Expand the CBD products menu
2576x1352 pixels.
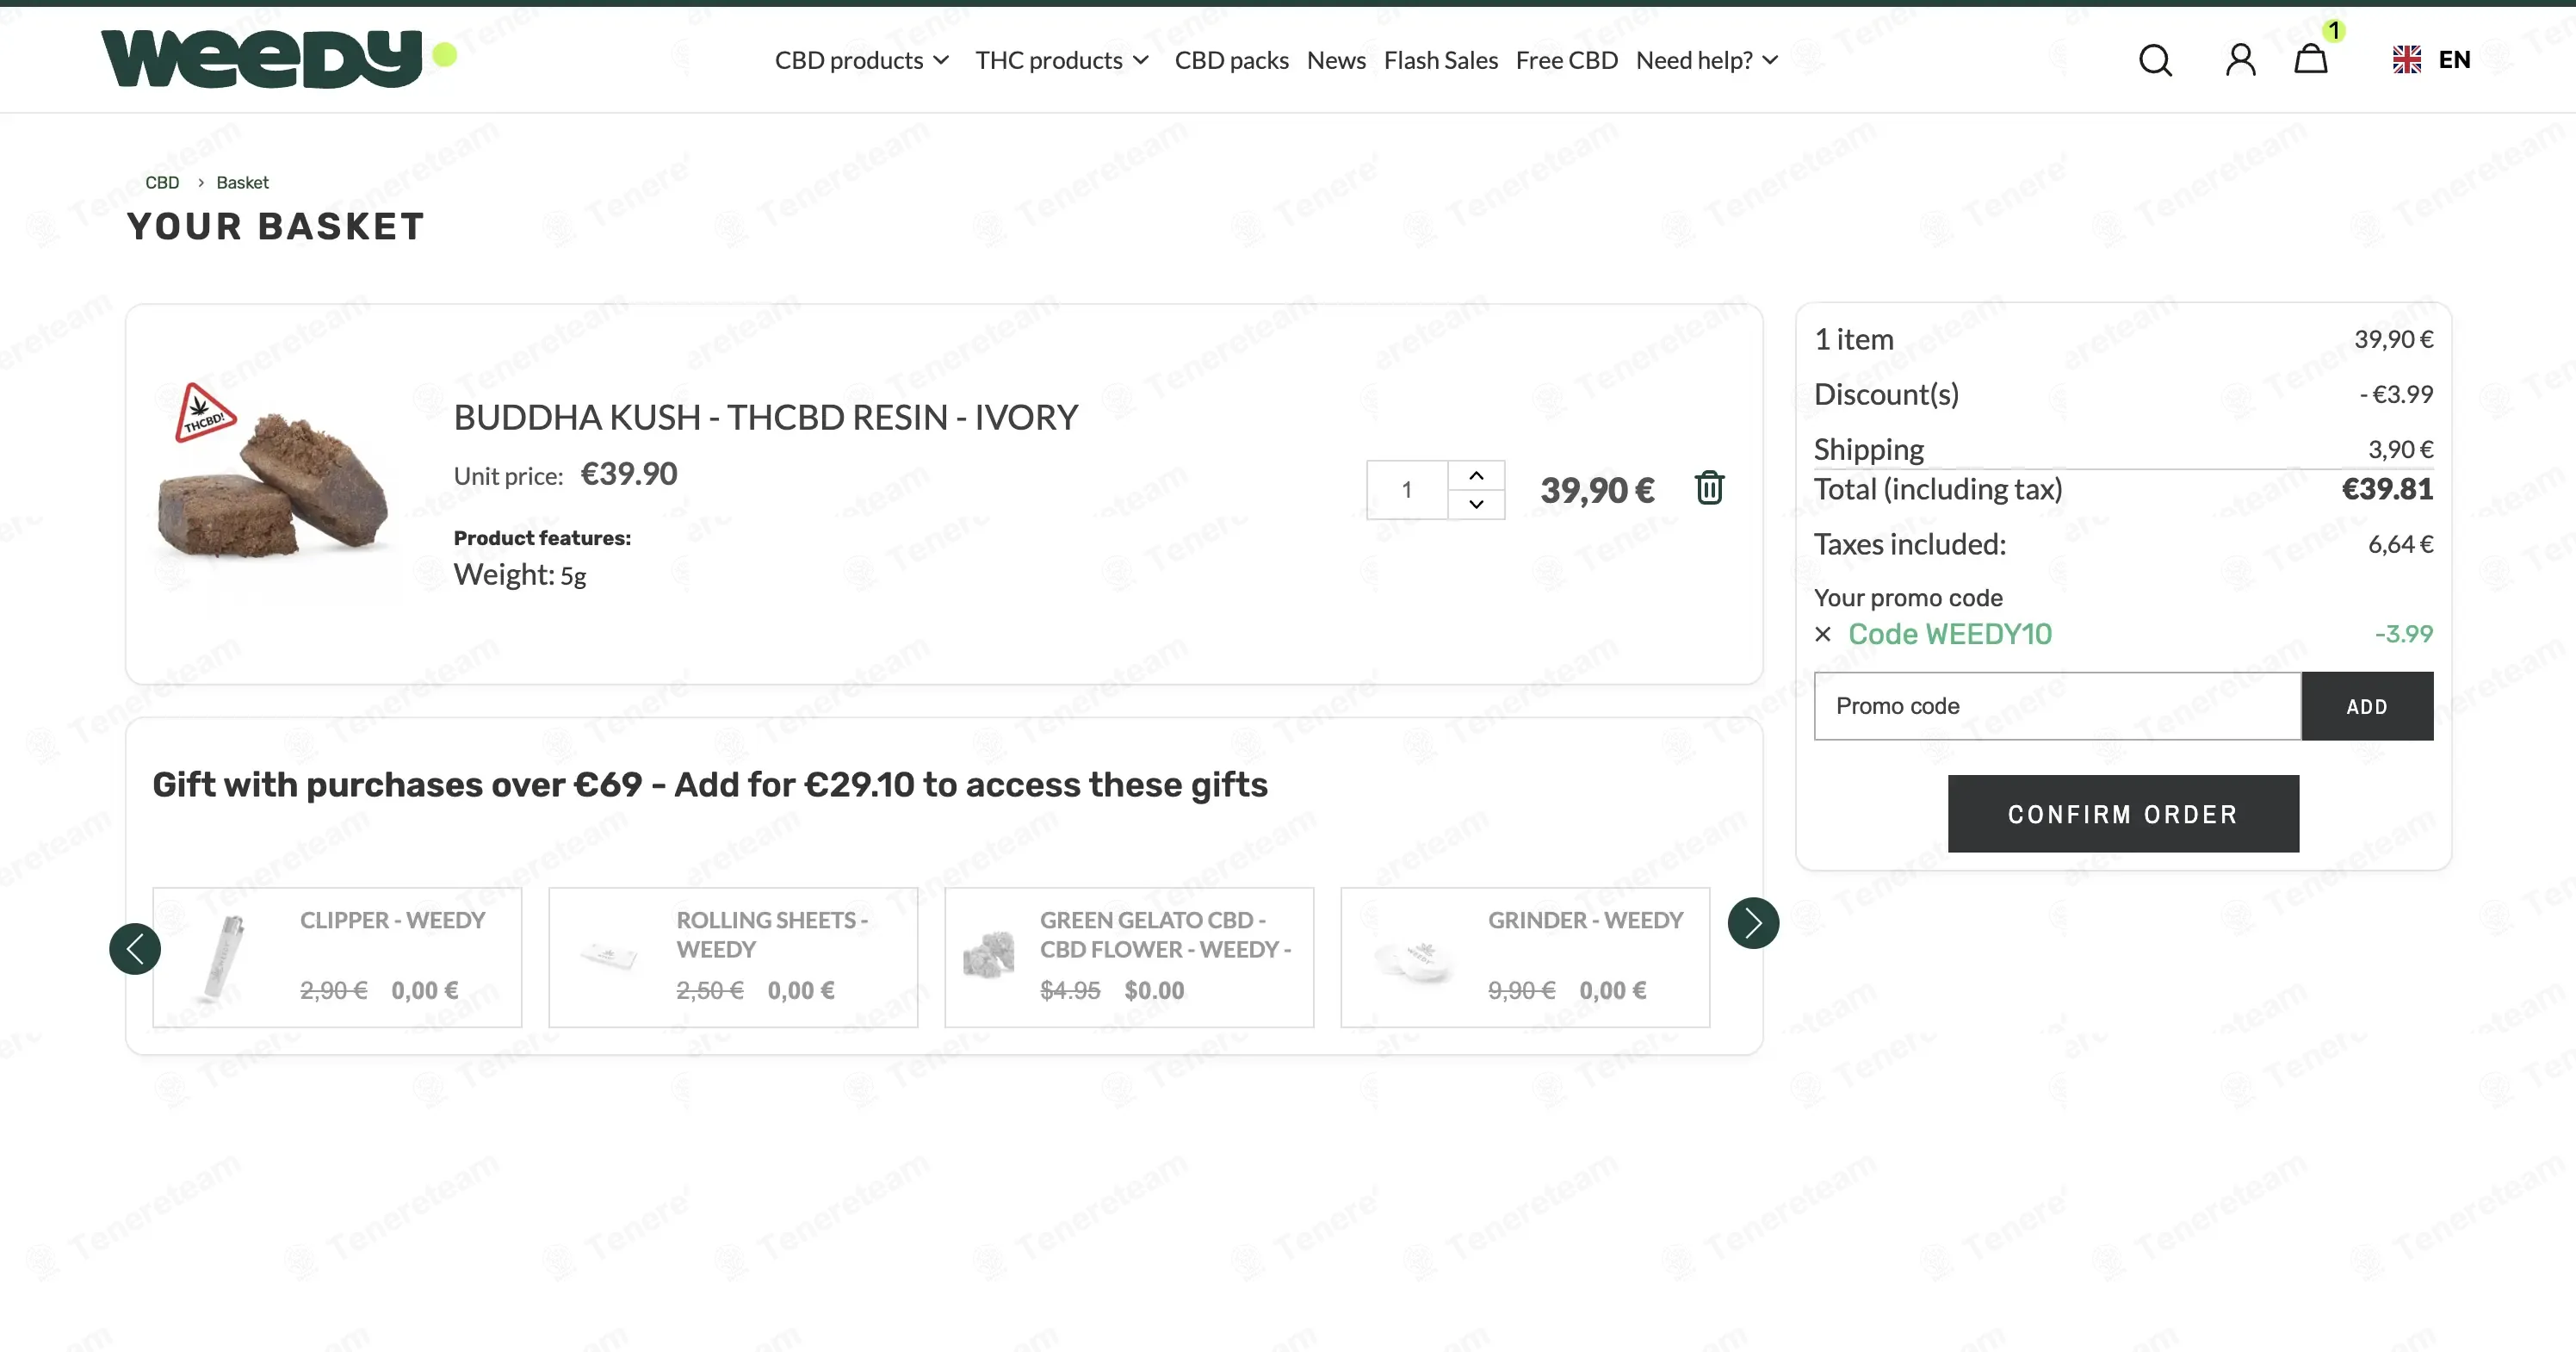(862, 60)
